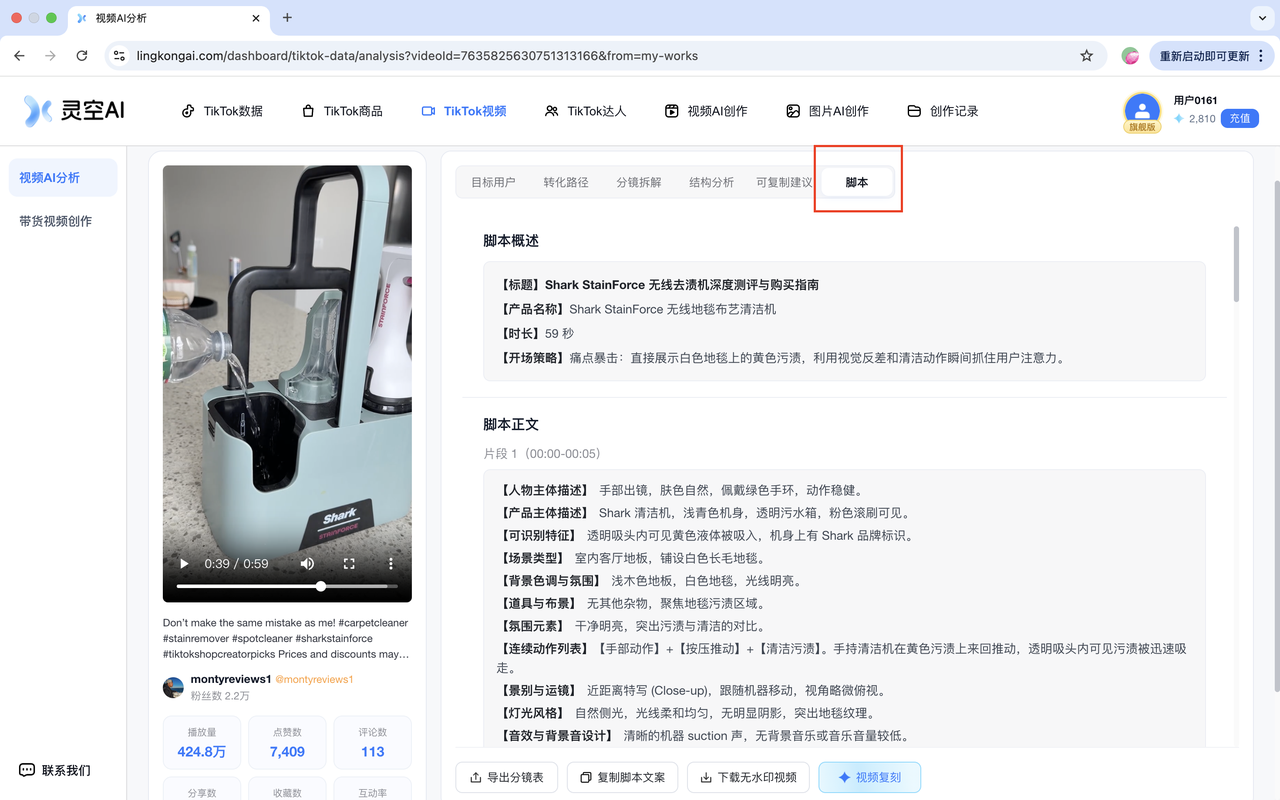This screenshot has height=800, width=1280.
Task: View site information icon in address bar
Action: (x=119, y=56)
